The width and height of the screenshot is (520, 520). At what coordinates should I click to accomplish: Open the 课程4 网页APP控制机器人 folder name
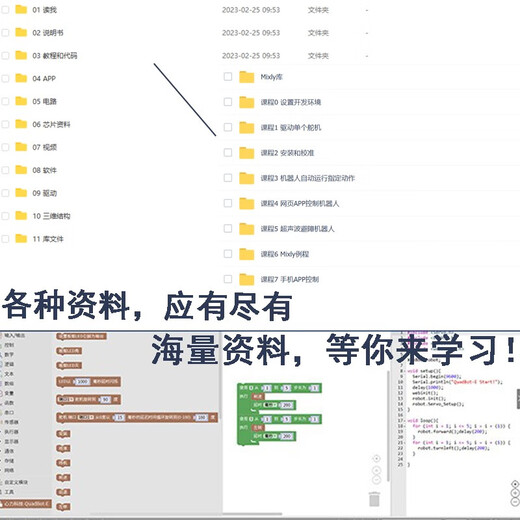(x=300, y=203)
